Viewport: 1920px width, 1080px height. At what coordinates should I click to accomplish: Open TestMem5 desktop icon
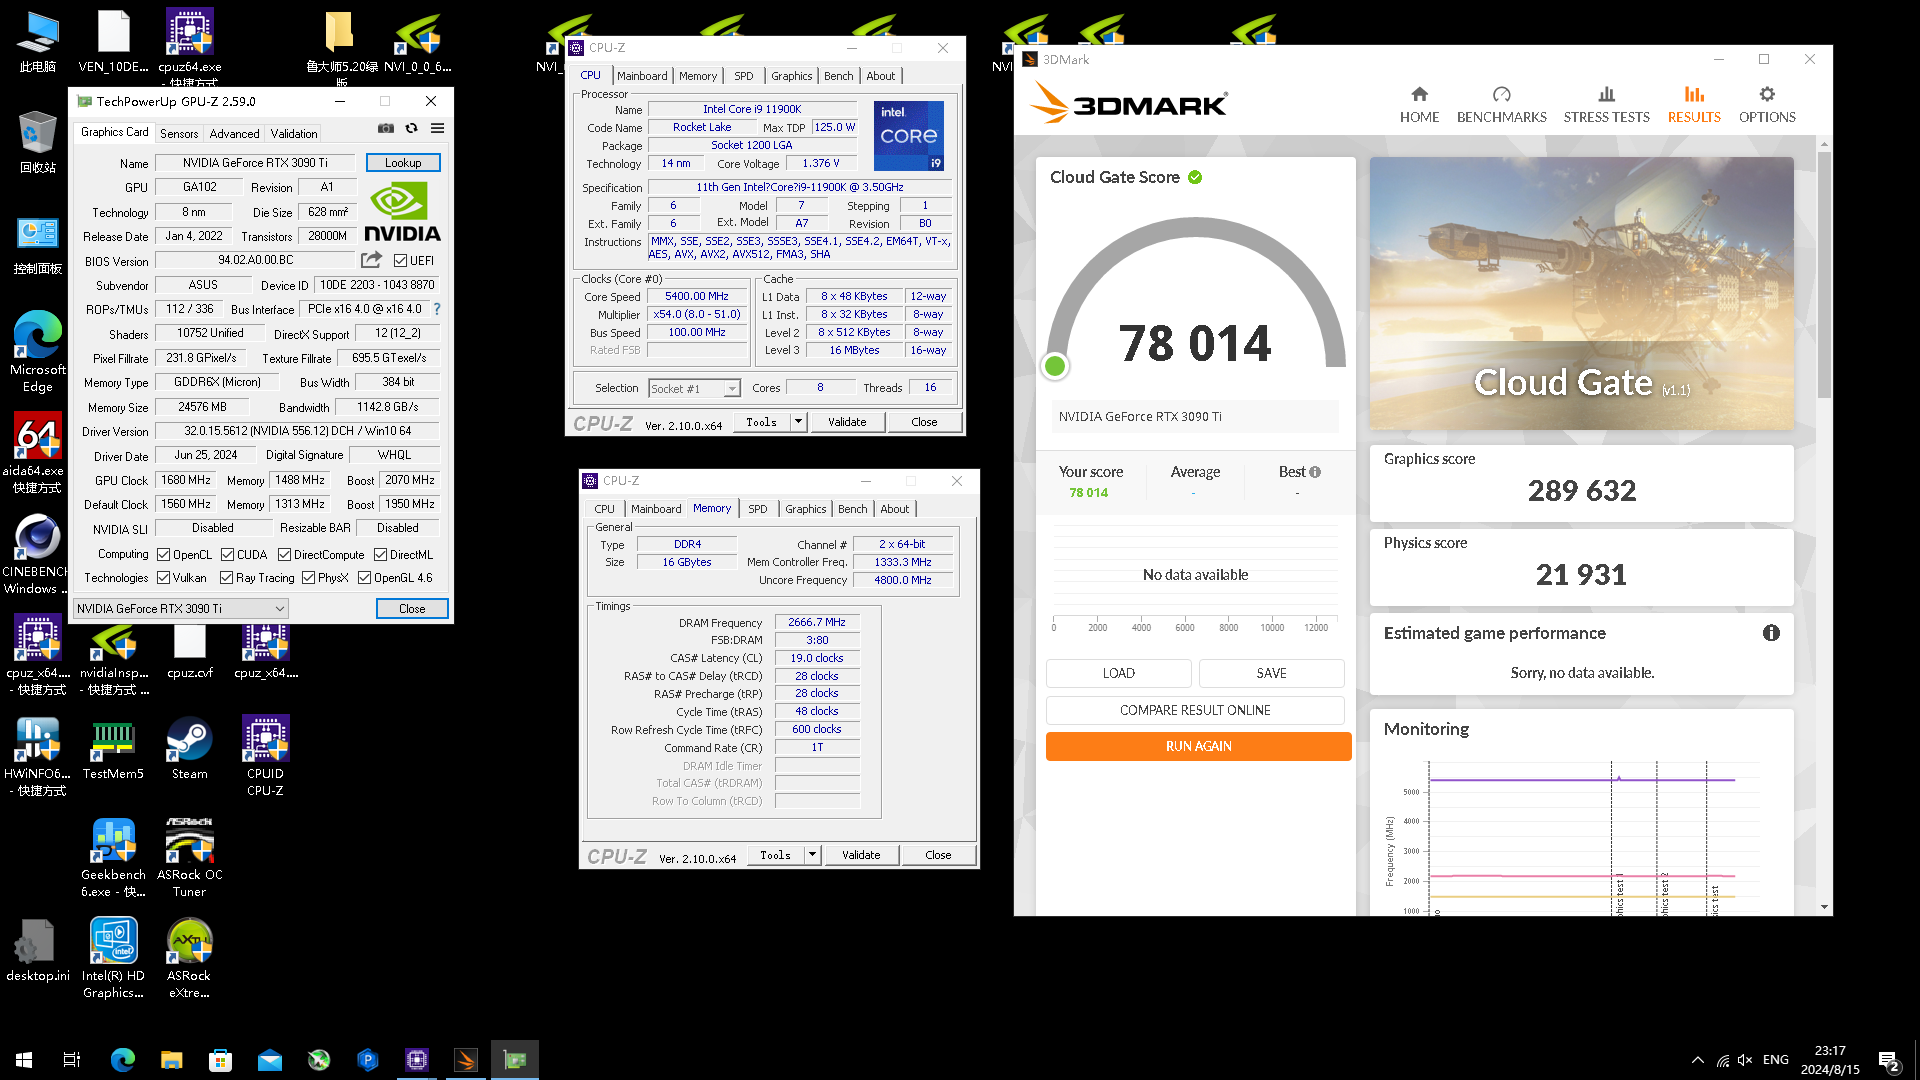coord(113,749)
